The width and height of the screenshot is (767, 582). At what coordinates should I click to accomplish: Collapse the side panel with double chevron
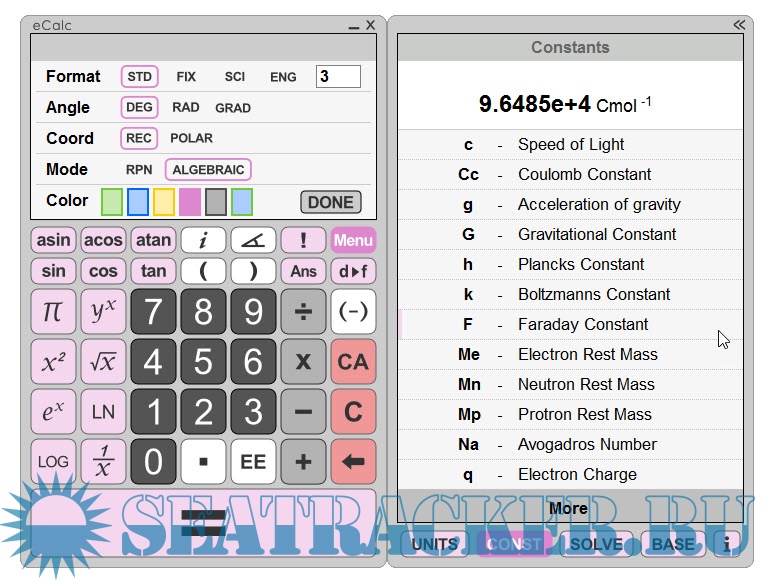[x=739, y=25]
